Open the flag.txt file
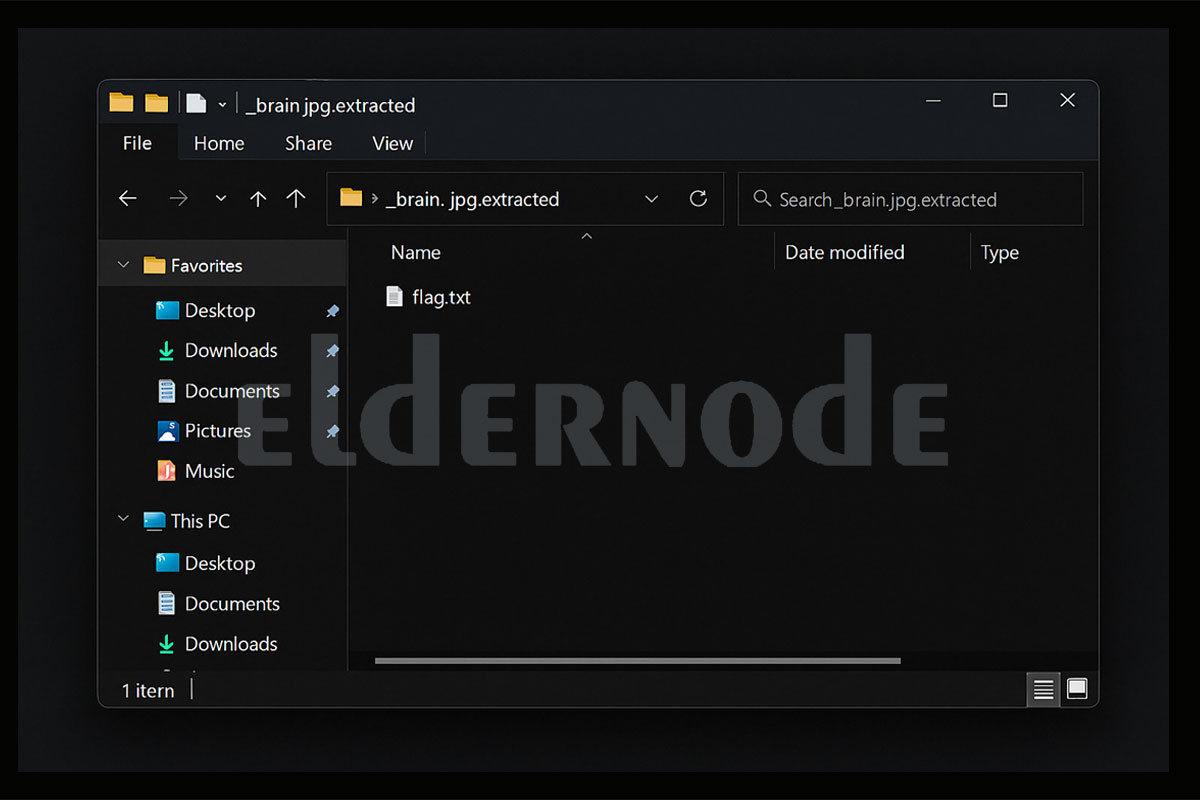This screenshot has height=800, width=1200. tap(441, 296)
